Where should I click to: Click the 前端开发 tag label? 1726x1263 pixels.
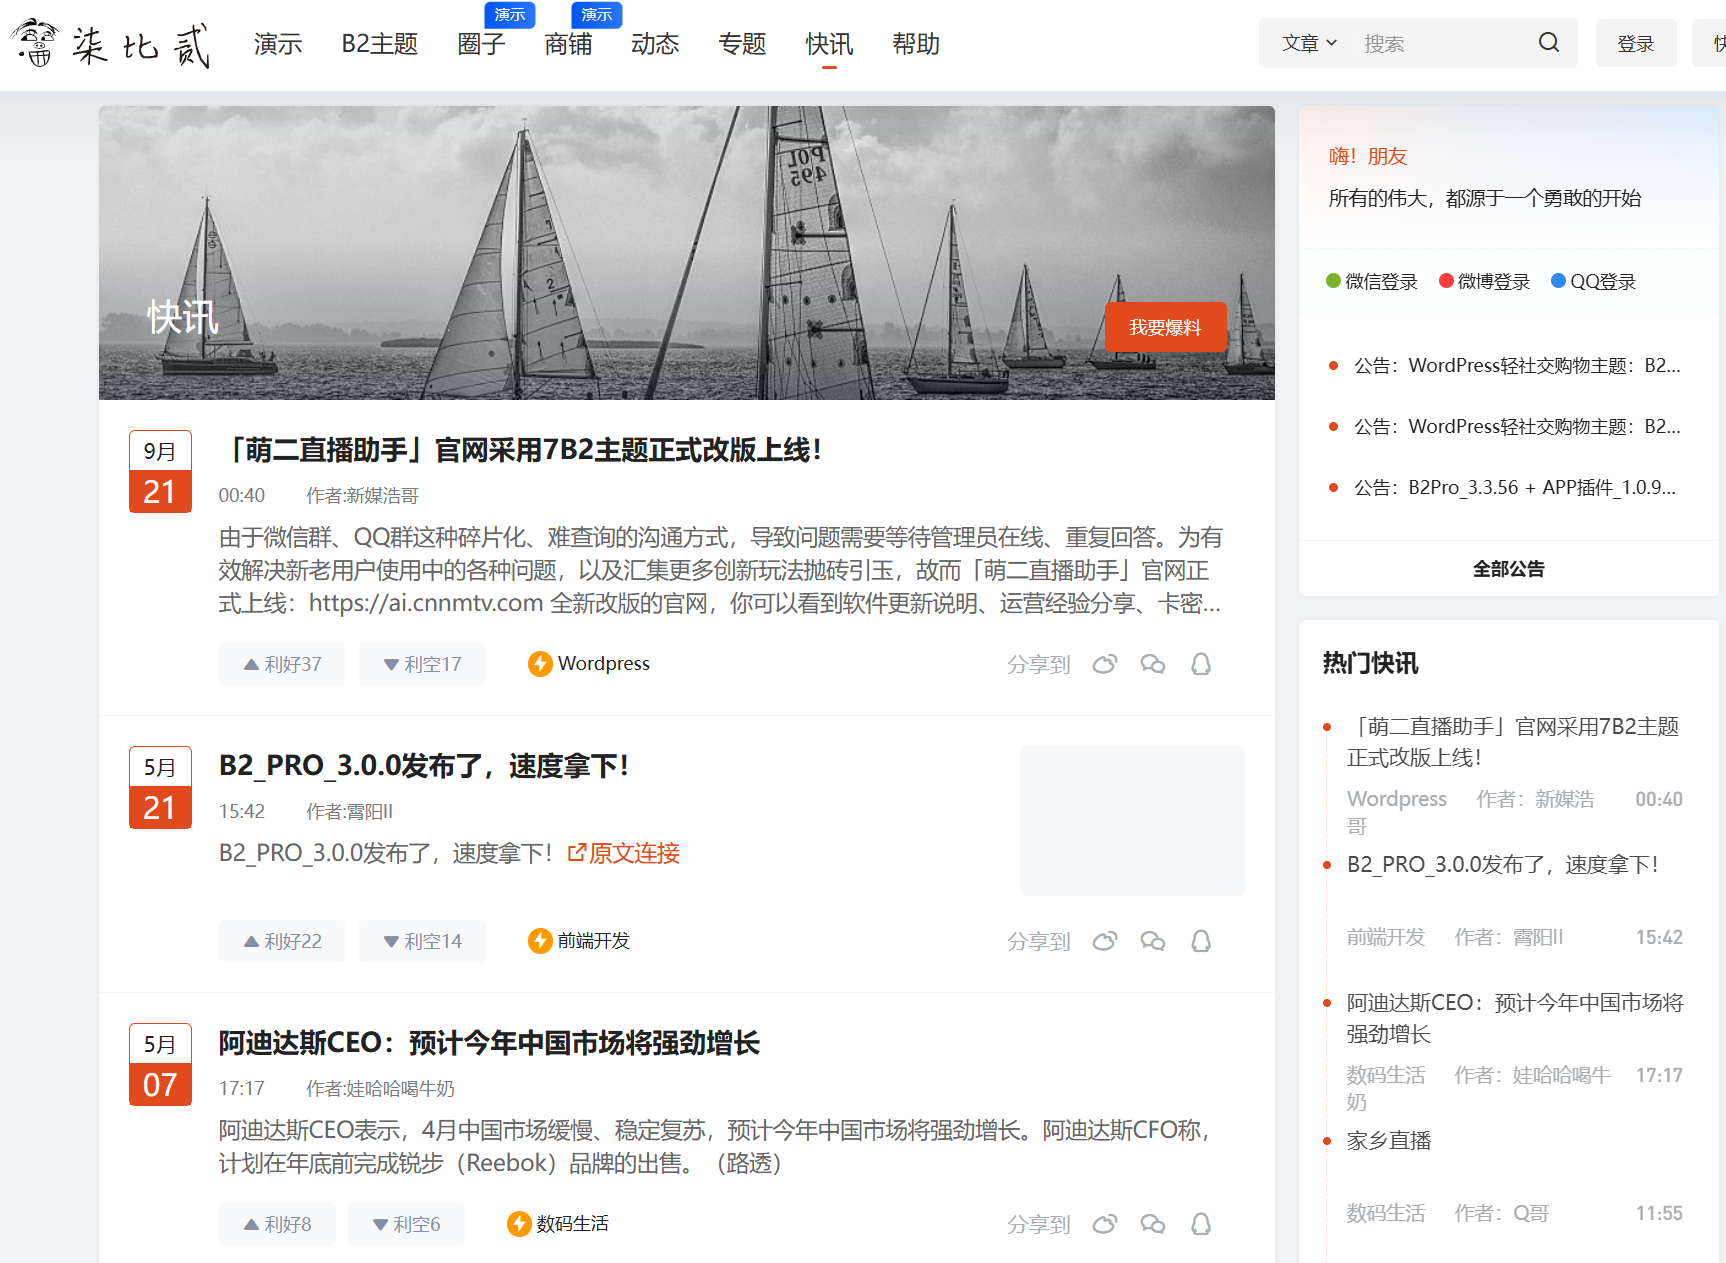click(594, 941)
